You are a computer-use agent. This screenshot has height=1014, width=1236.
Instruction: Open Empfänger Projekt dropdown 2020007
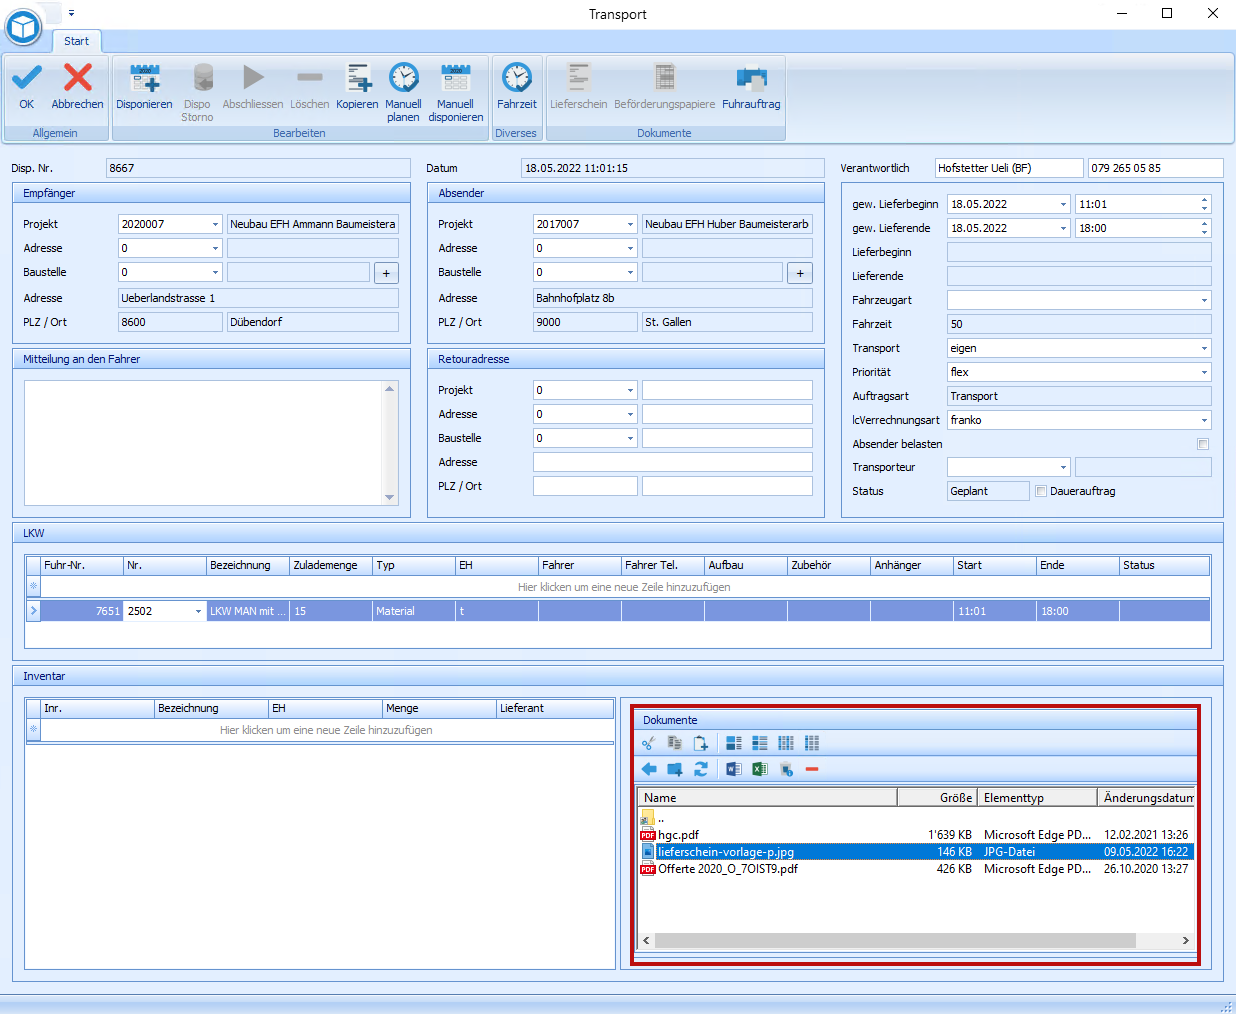click(x=215, y=224)
